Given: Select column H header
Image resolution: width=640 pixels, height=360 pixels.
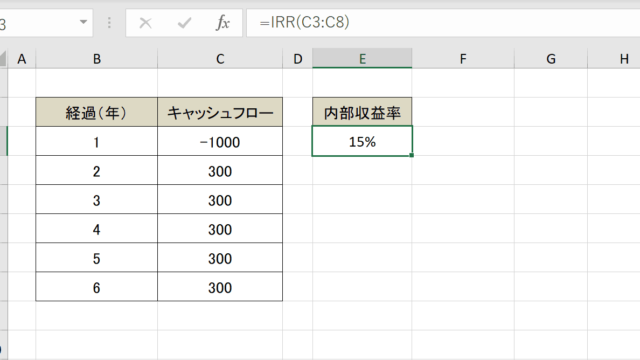Looking at the screenshot, I should 614,59.
